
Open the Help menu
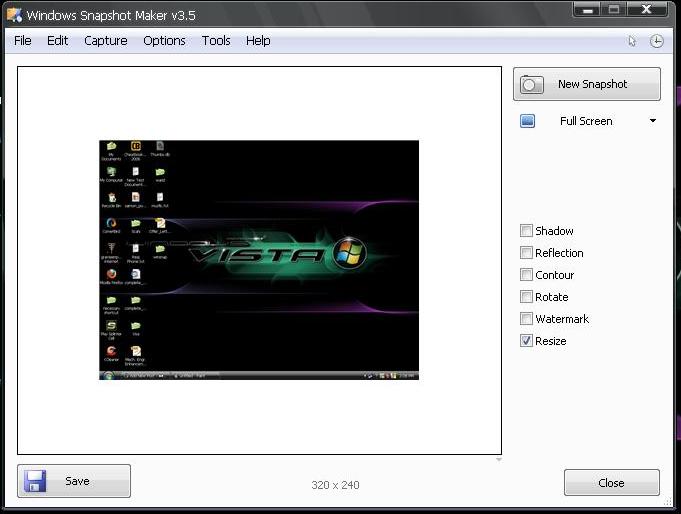pyautogui.click(x=258, y=40)
